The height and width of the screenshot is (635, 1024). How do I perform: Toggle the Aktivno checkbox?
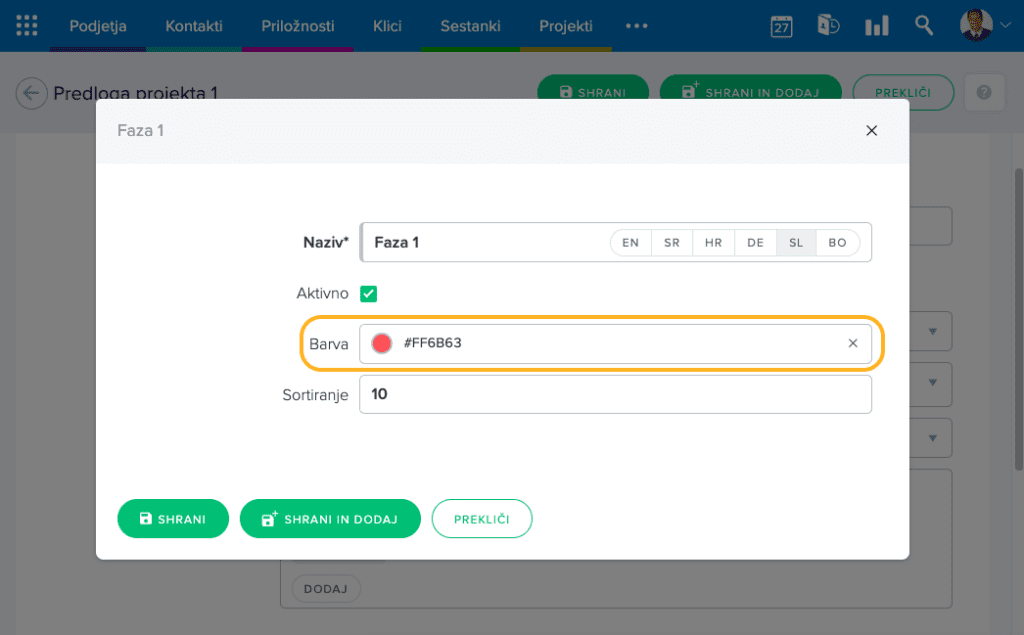(x=369, y=294)
